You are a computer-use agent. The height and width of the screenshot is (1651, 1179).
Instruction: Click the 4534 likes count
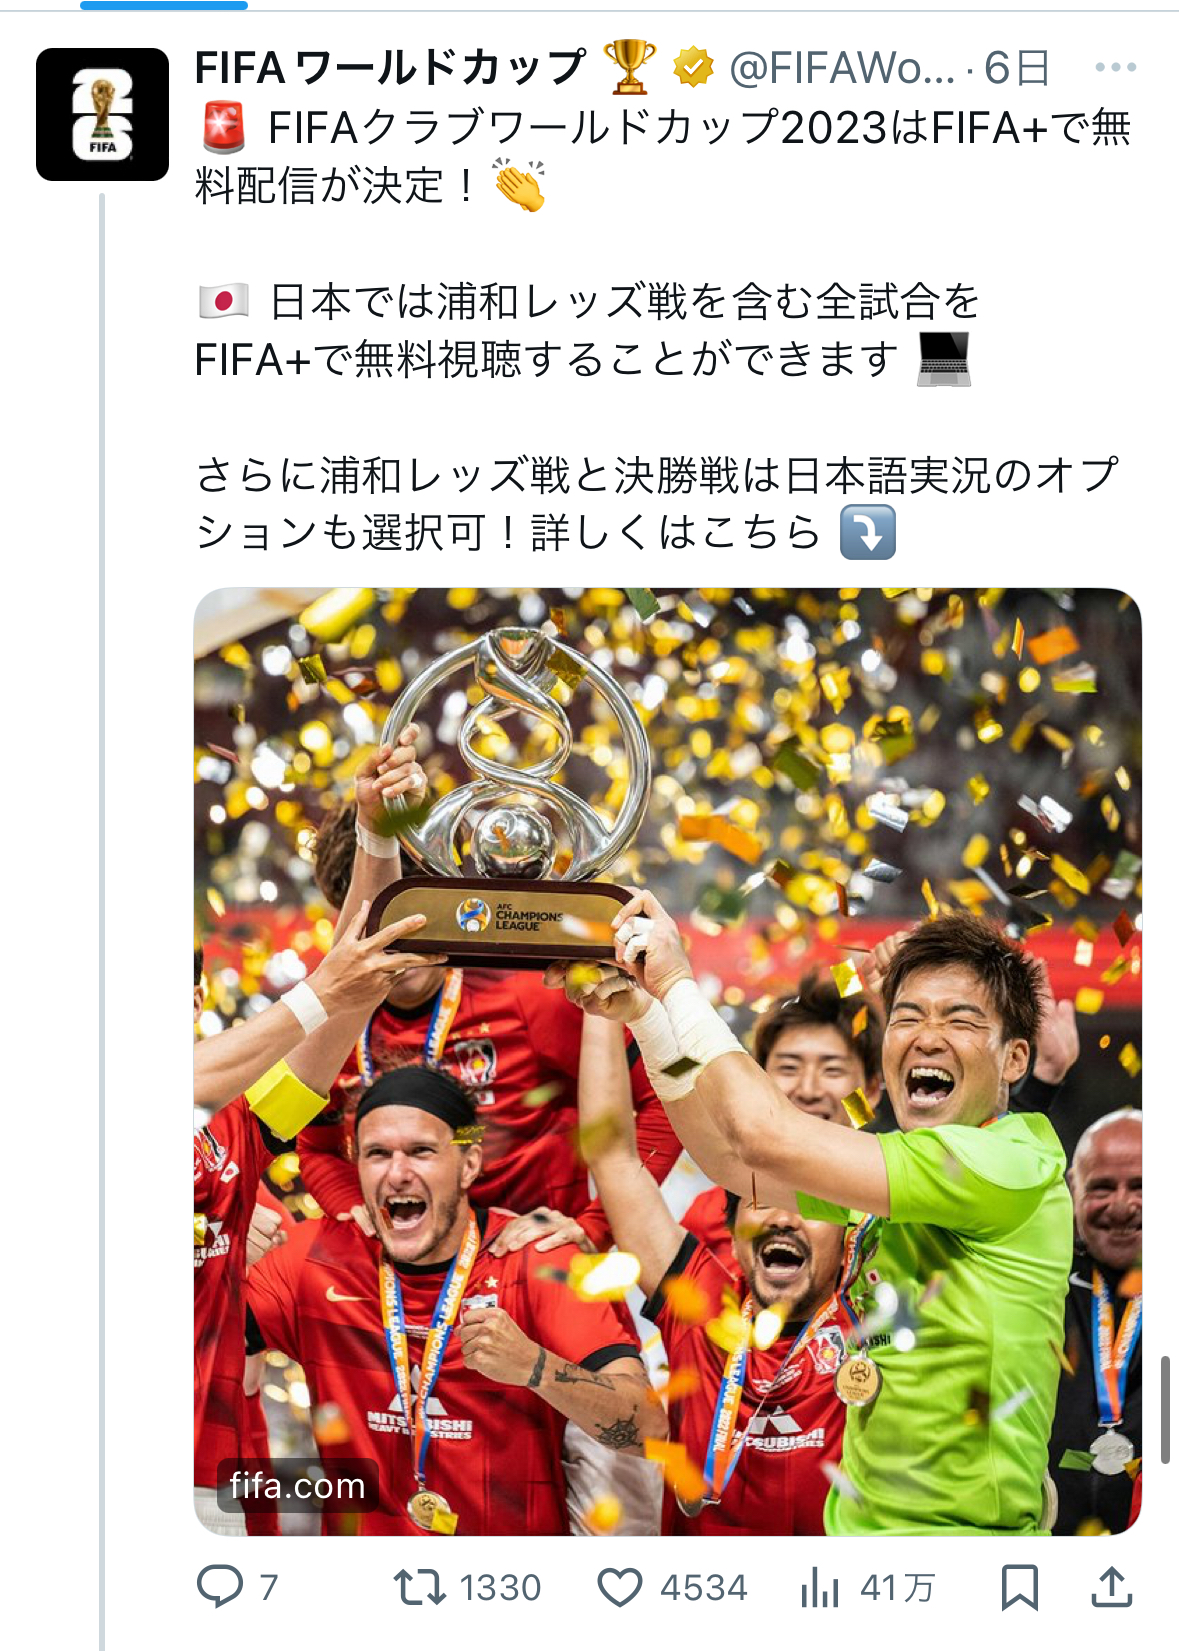[703, 1587]
